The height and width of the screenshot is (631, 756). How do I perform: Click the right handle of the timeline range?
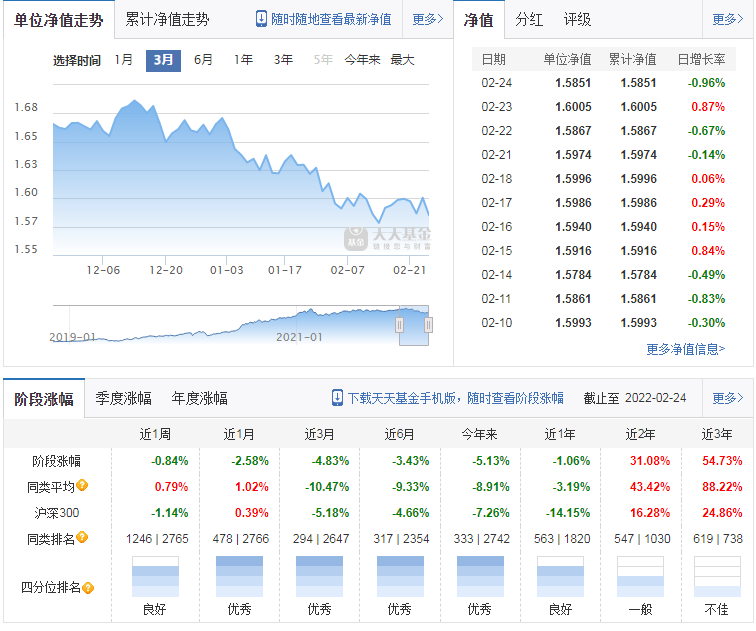pos(428,325)
